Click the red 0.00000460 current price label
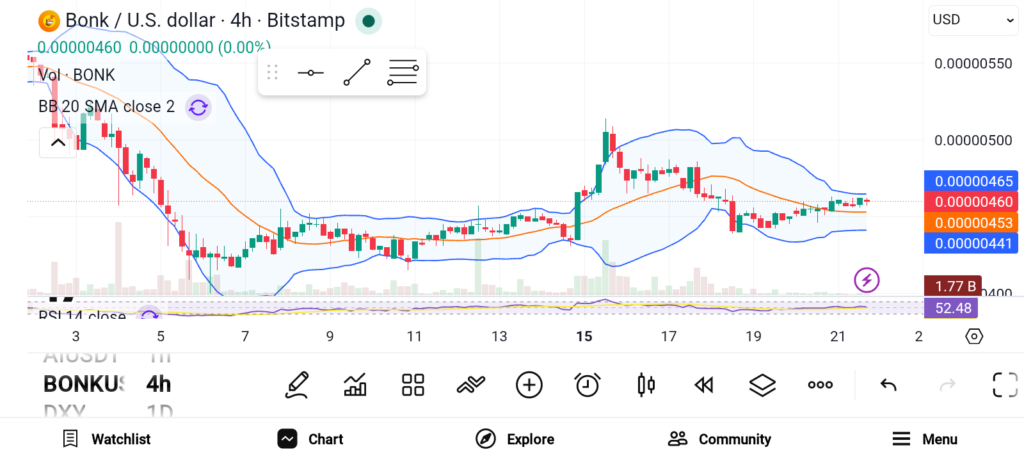This screenshot has width=1024, height=461. point(970,202)
